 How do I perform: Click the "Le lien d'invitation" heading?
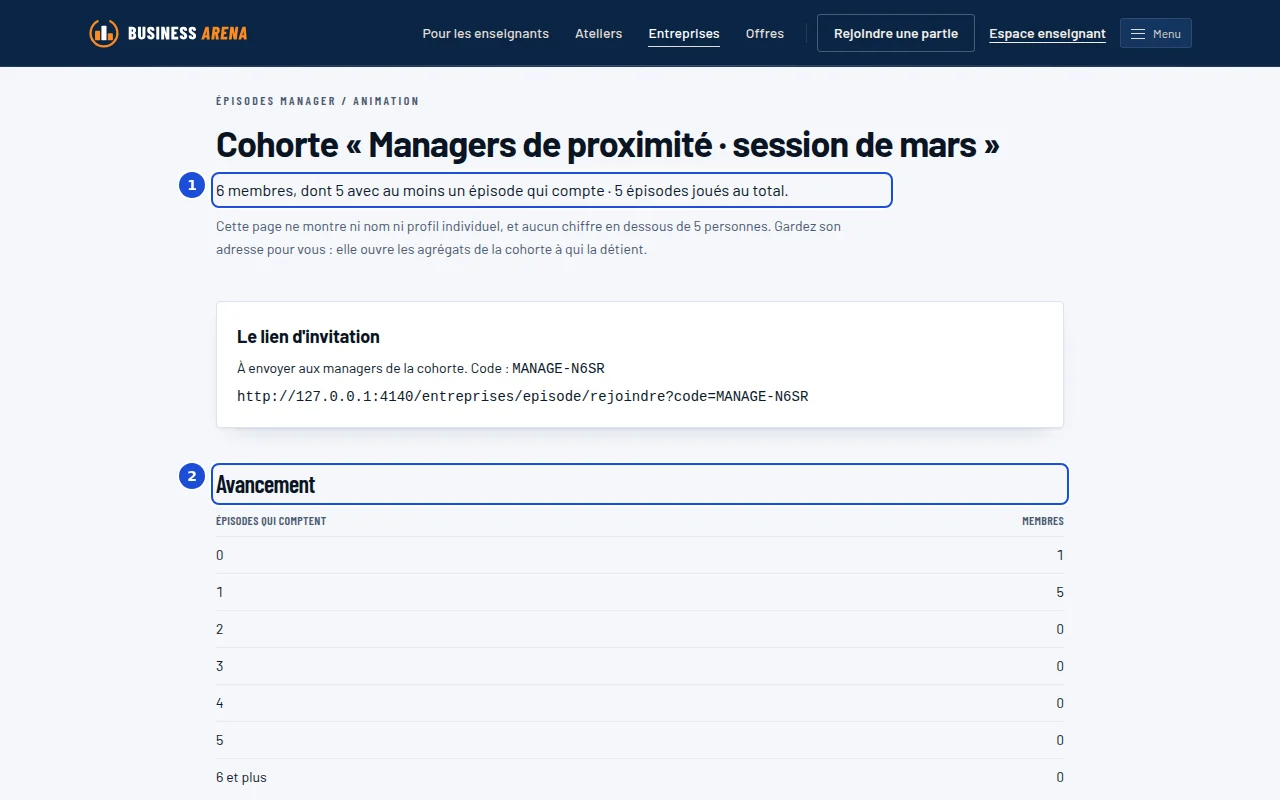tap(308, 336)
